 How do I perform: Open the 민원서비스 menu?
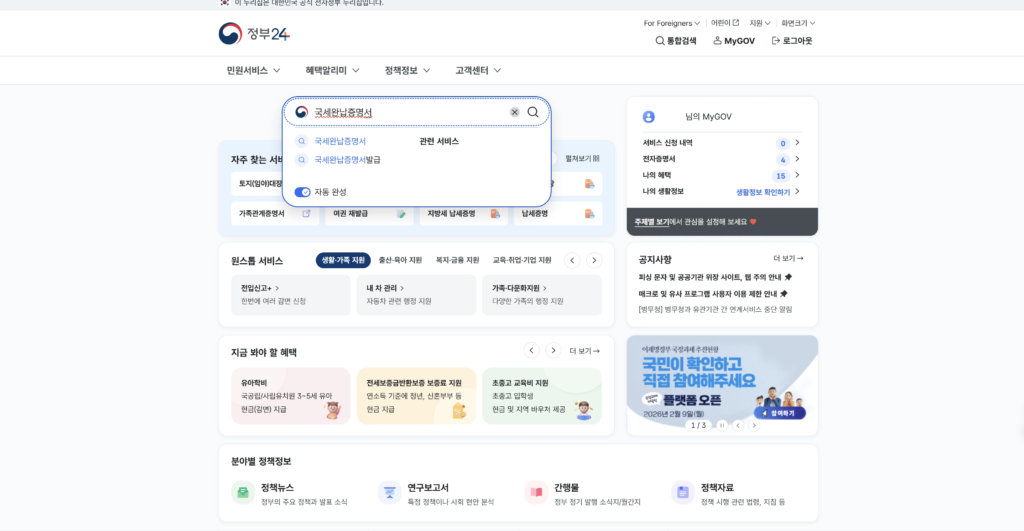point(253,71)
